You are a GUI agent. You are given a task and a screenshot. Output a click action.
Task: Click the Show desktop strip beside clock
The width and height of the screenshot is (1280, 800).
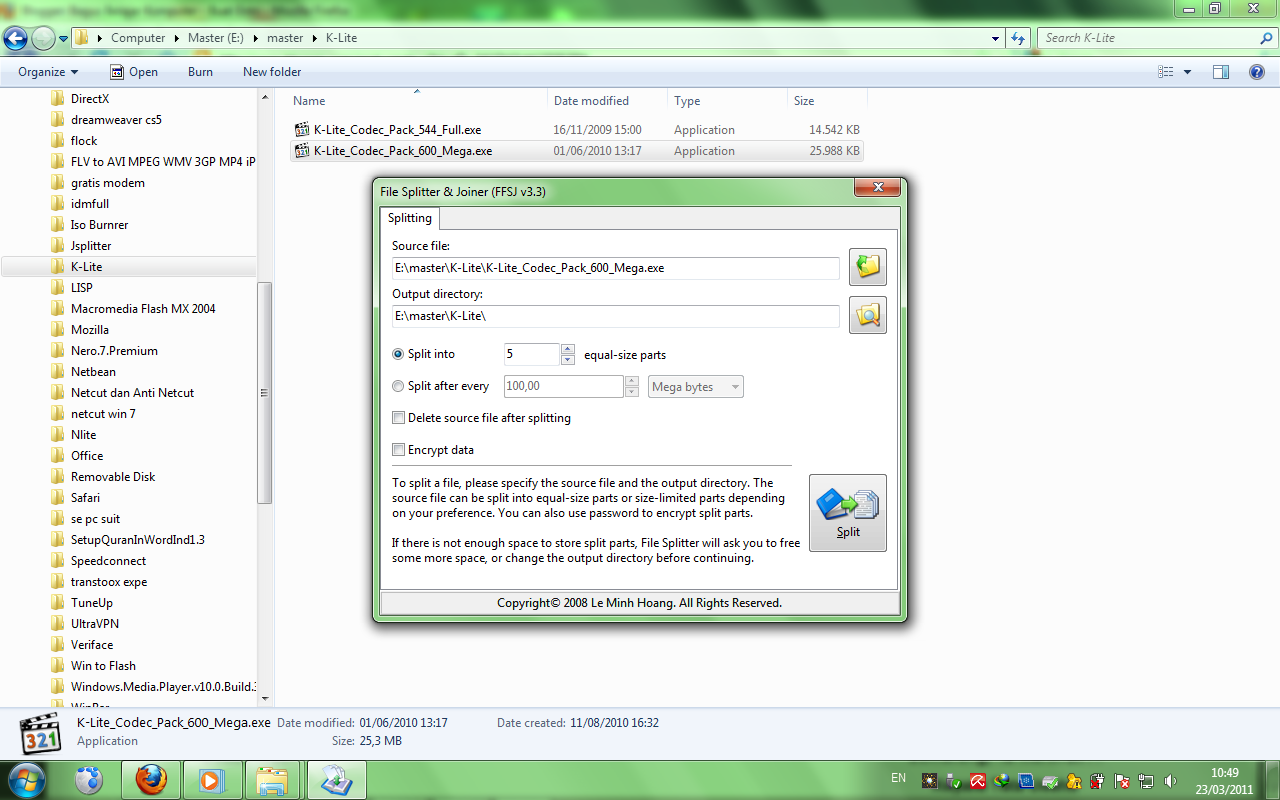tap(1272, 780)
